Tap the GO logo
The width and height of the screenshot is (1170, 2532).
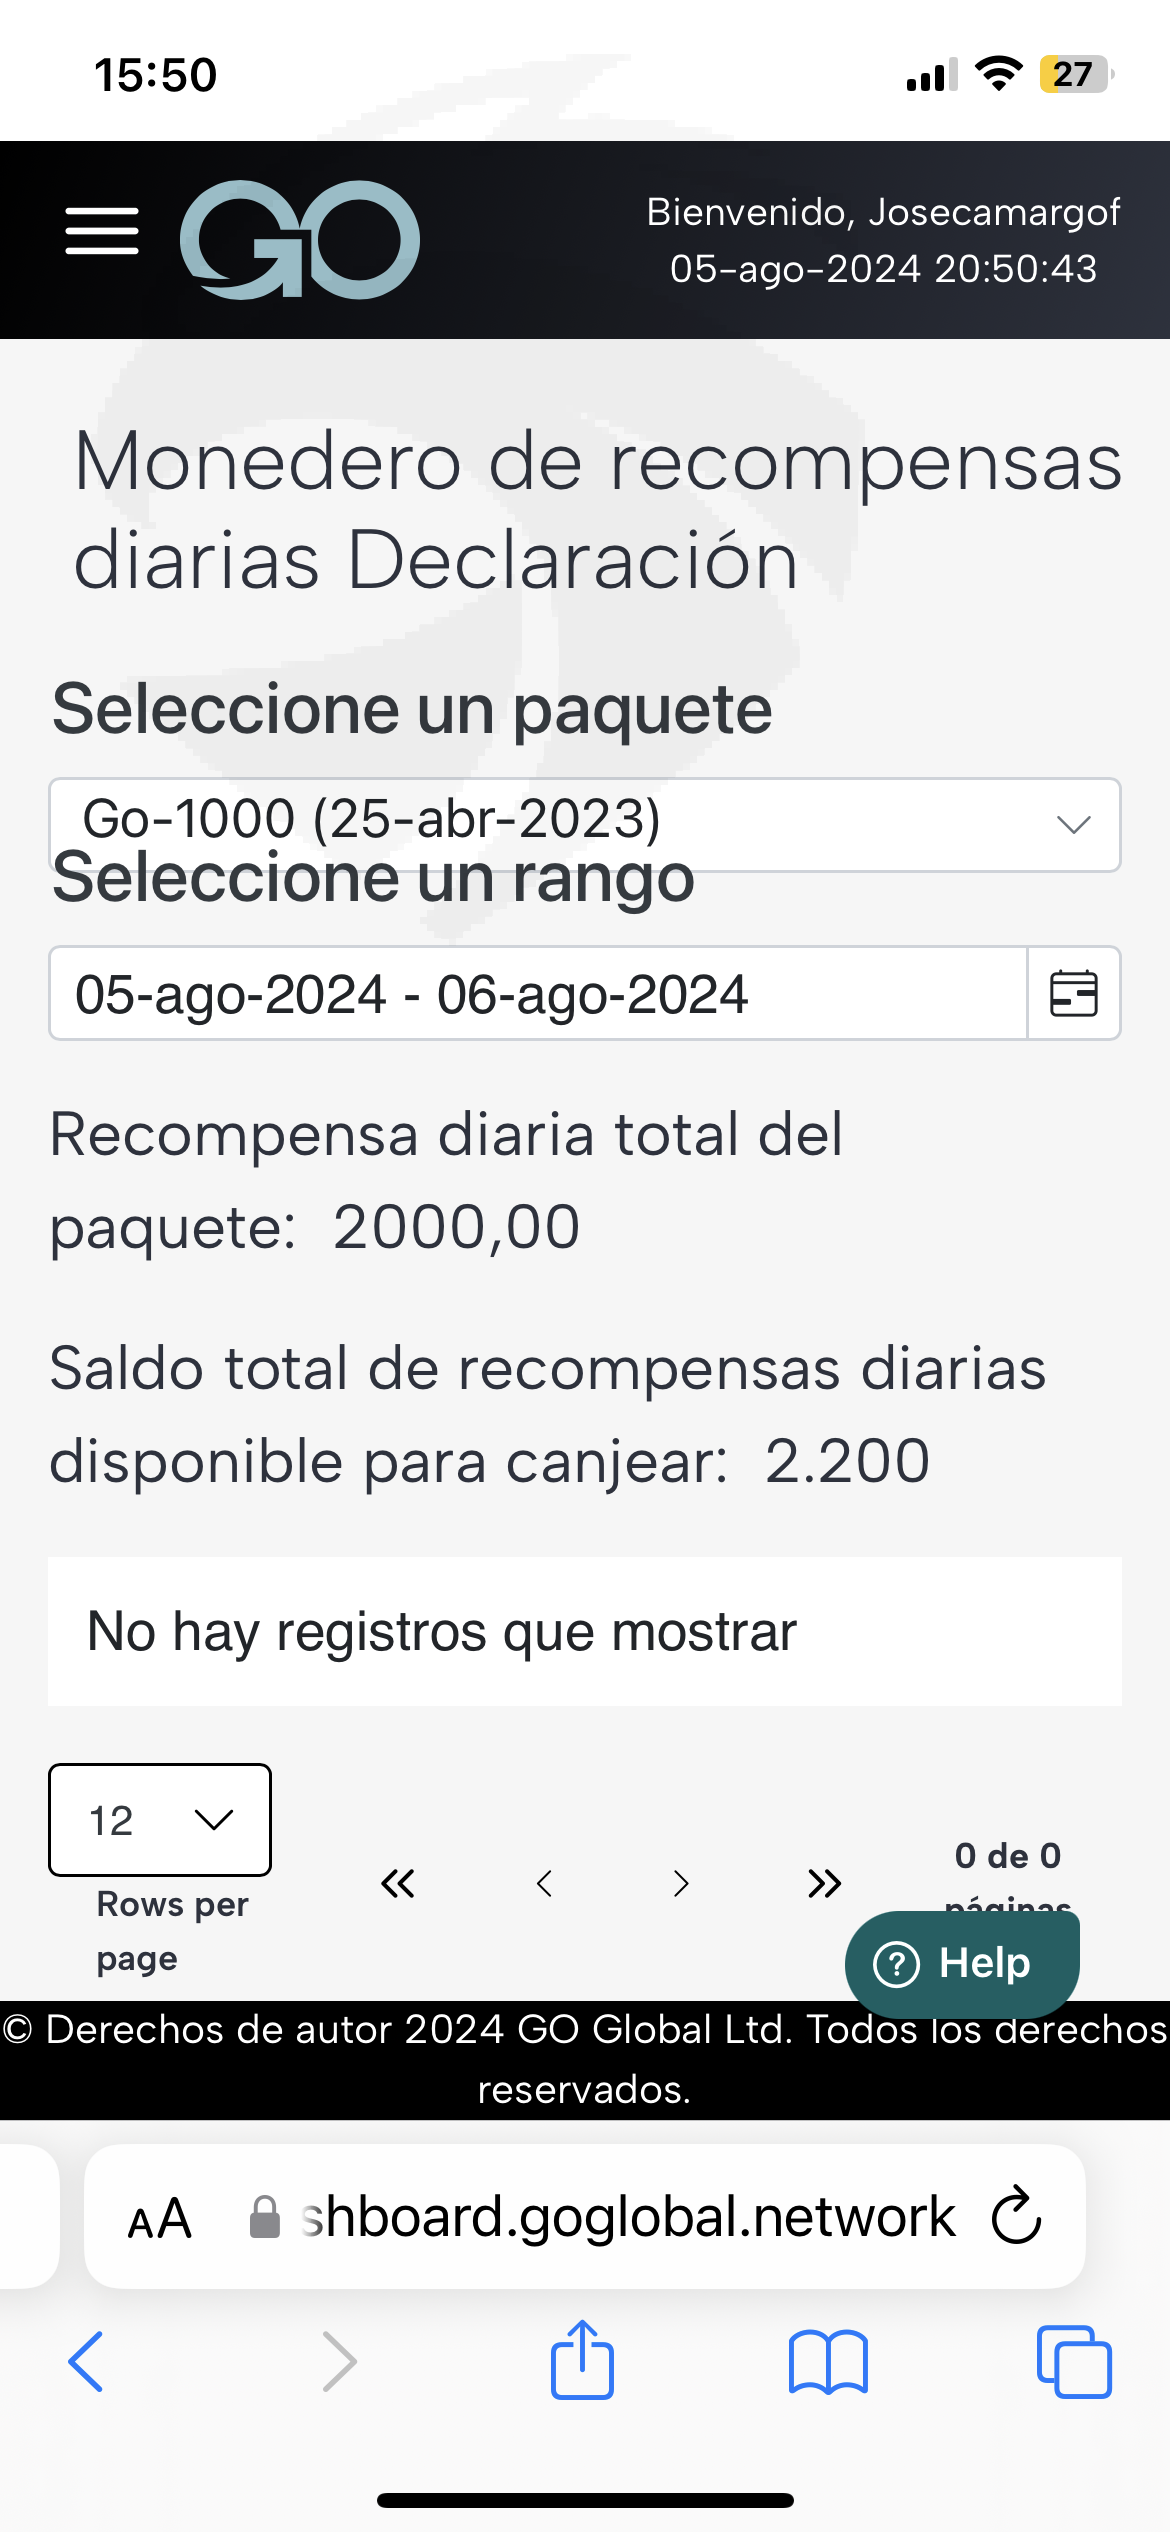tap(299, 239)
